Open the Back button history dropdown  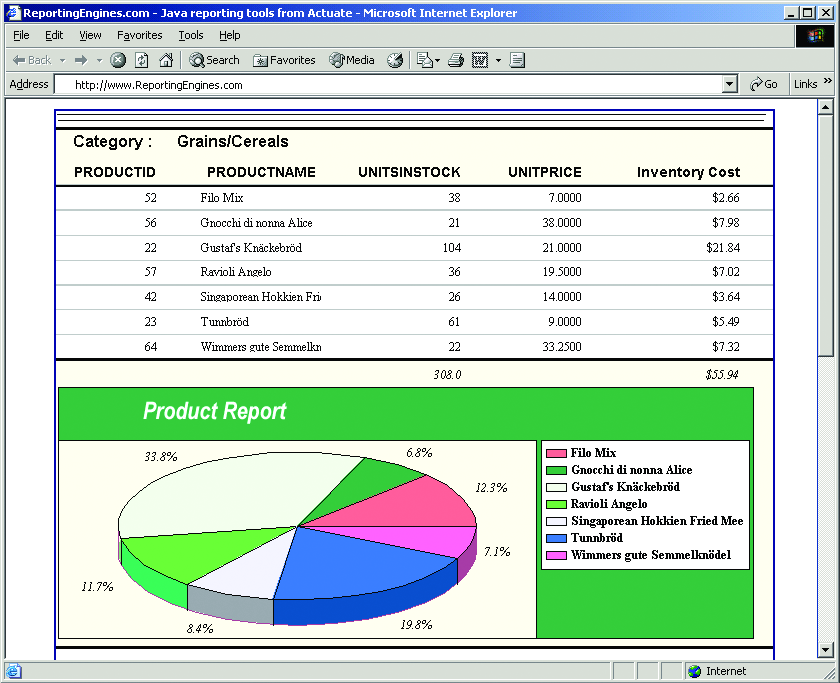pos(62,60)
